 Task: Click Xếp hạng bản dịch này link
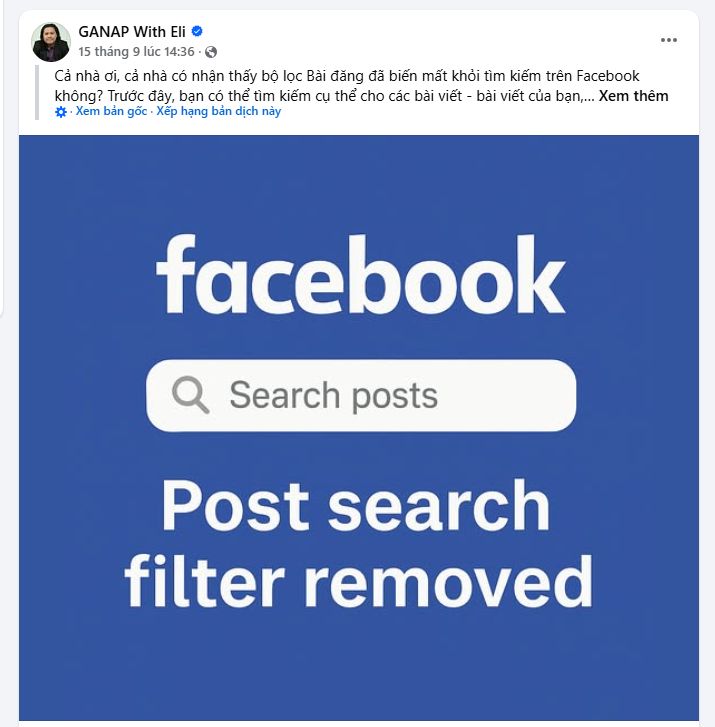[218, 111]
